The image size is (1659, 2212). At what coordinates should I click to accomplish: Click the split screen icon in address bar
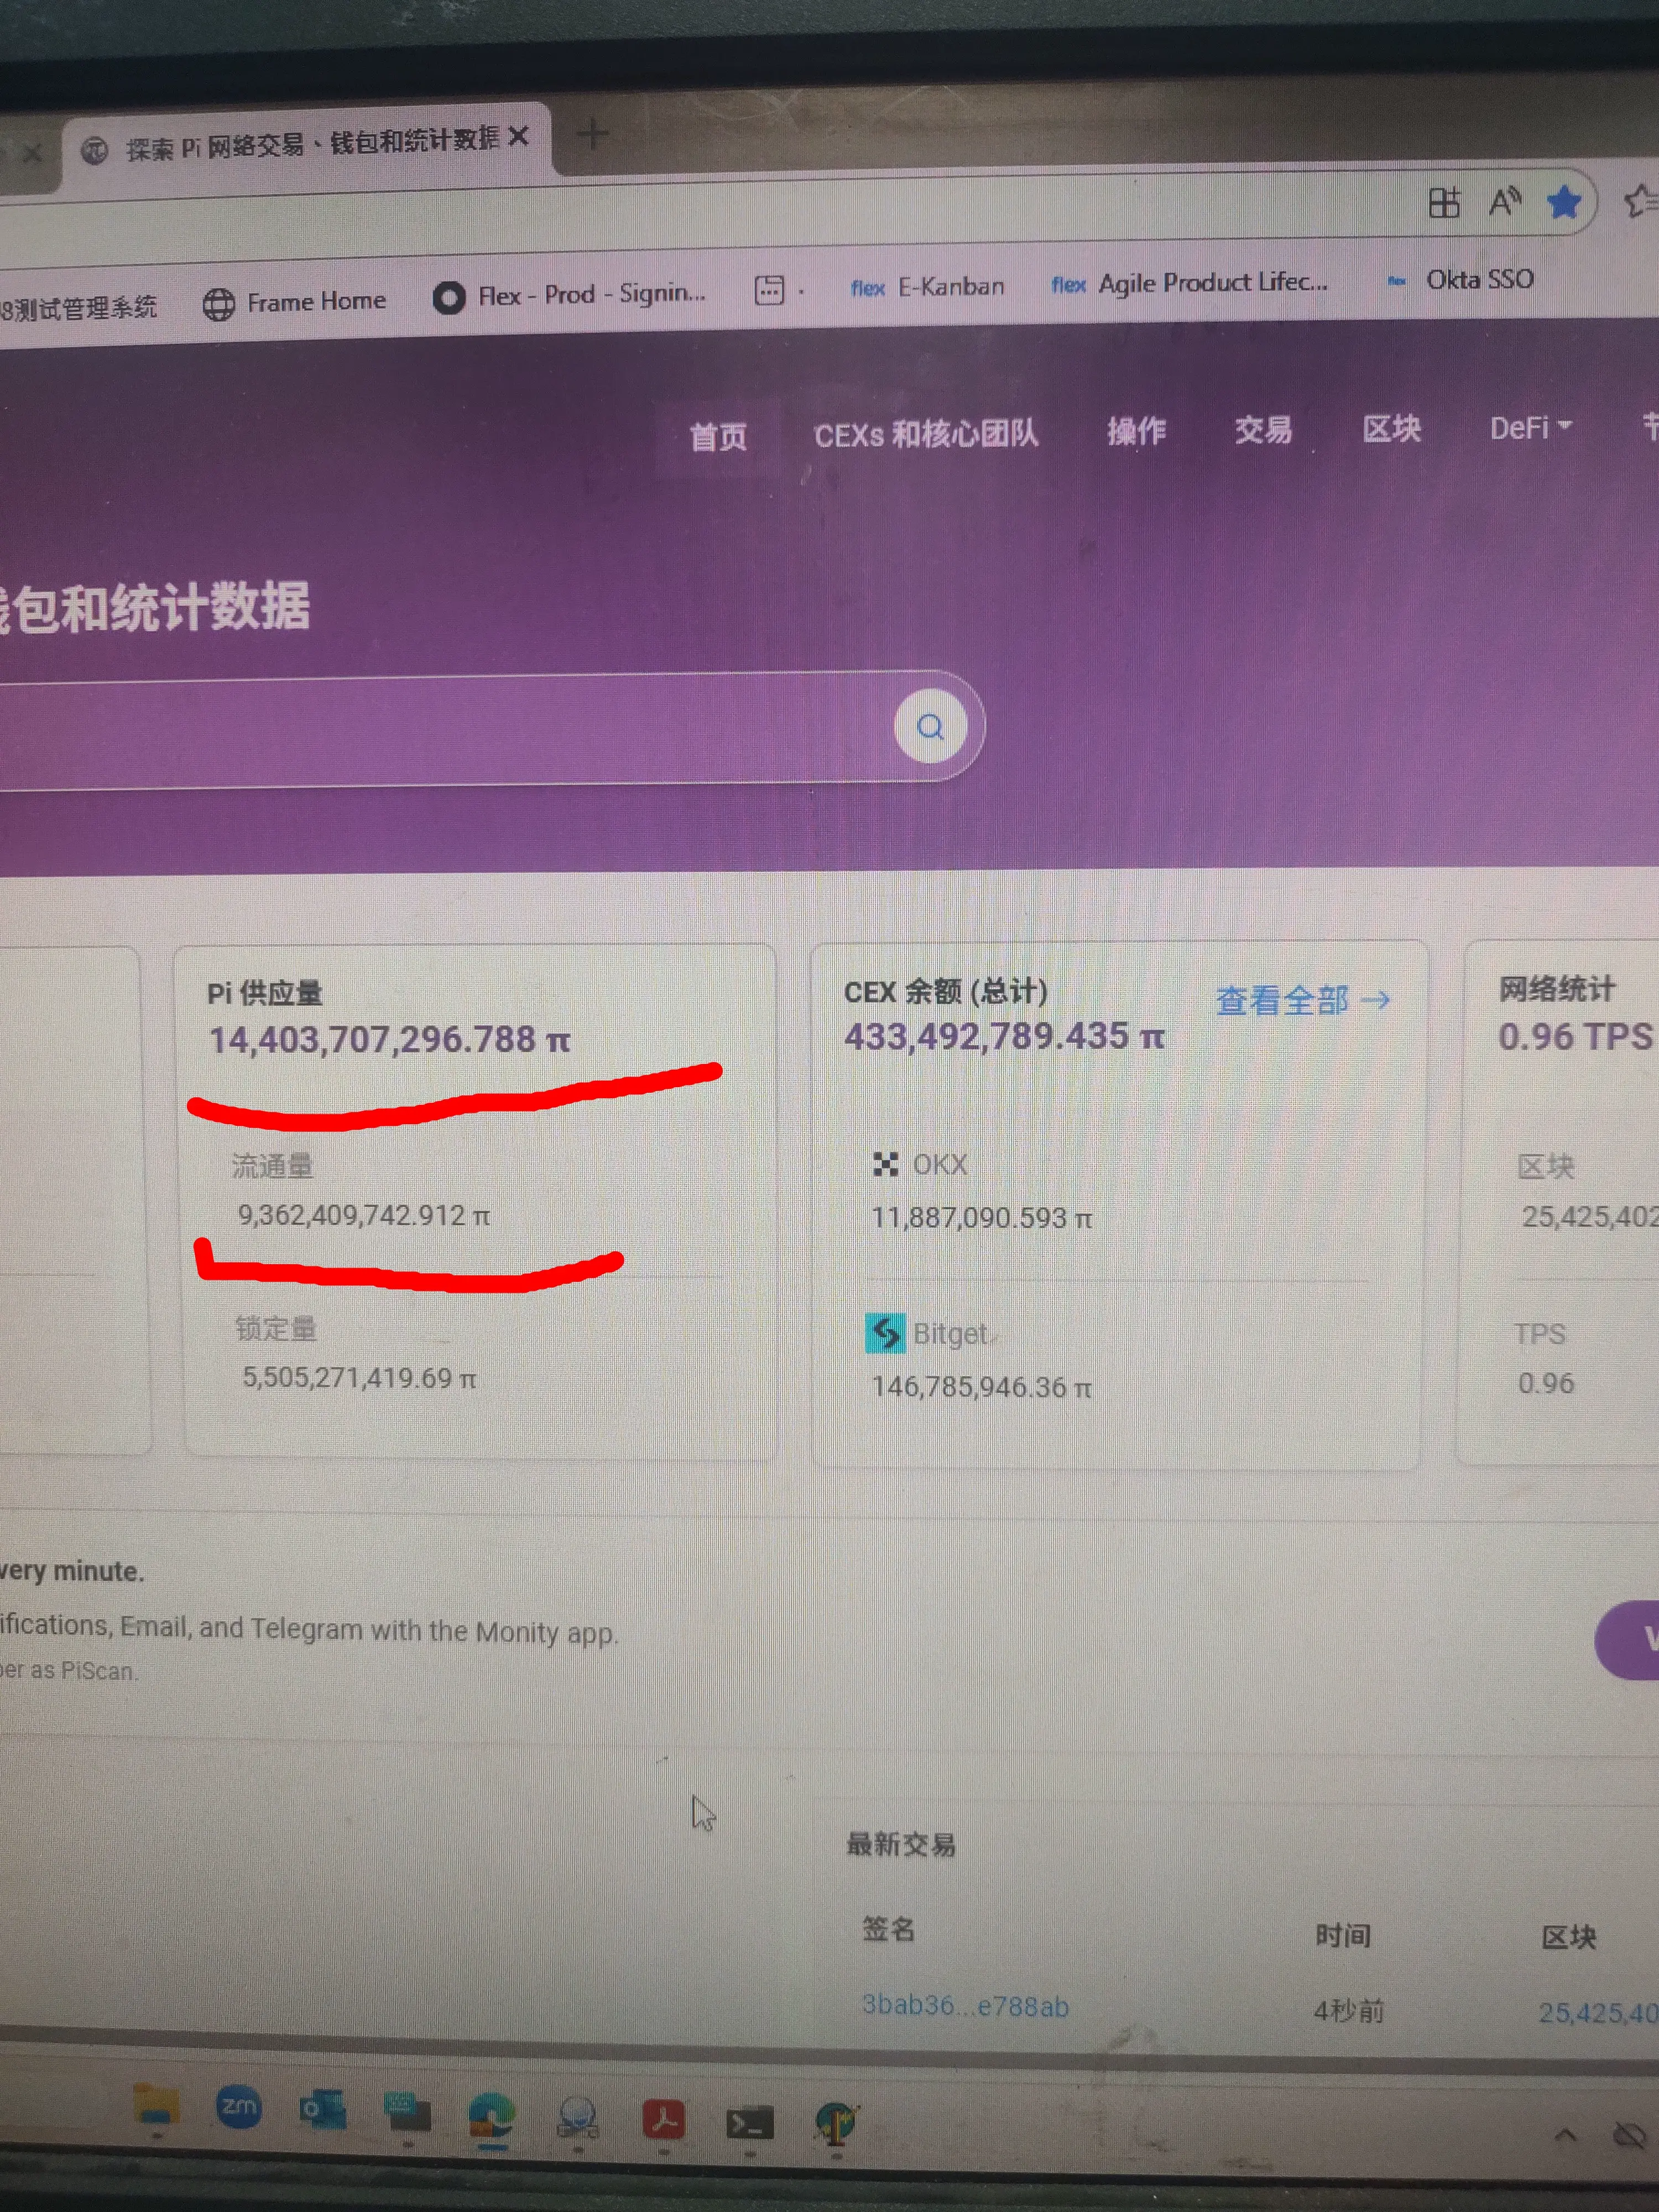(x=1443, y=203)
